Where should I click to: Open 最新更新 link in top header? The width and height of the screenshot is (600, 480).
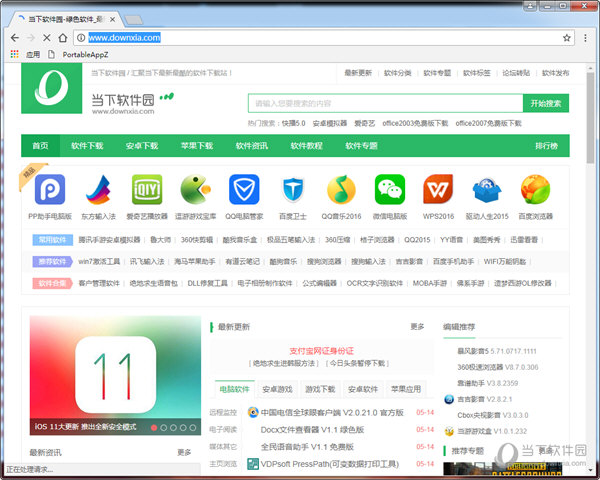358,73
